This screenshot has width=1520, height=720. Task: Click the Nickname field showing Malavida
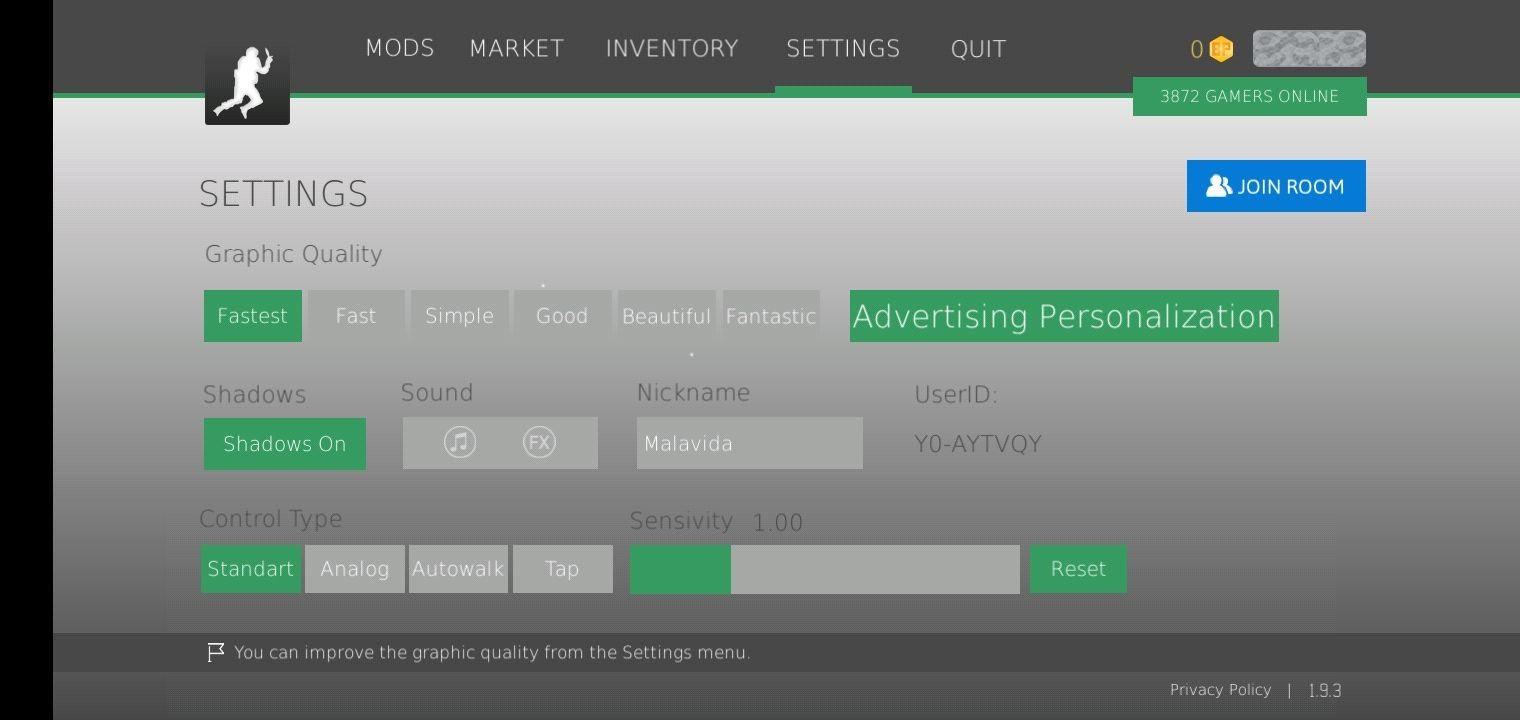click(750, 443)
